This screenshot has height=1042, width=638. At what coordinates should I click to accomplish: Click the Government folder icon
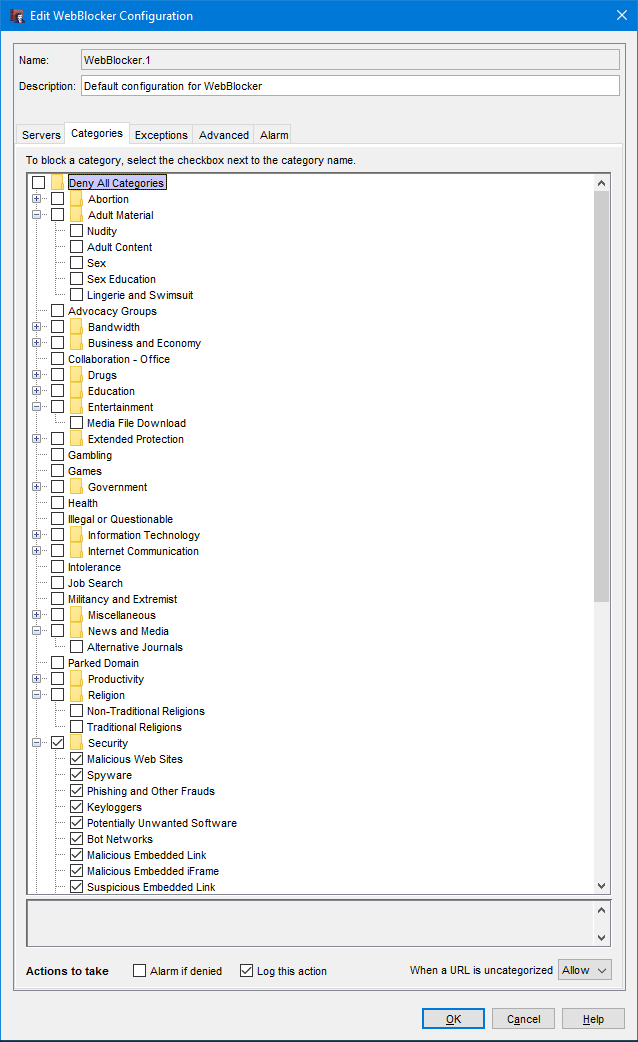point(76,487)
